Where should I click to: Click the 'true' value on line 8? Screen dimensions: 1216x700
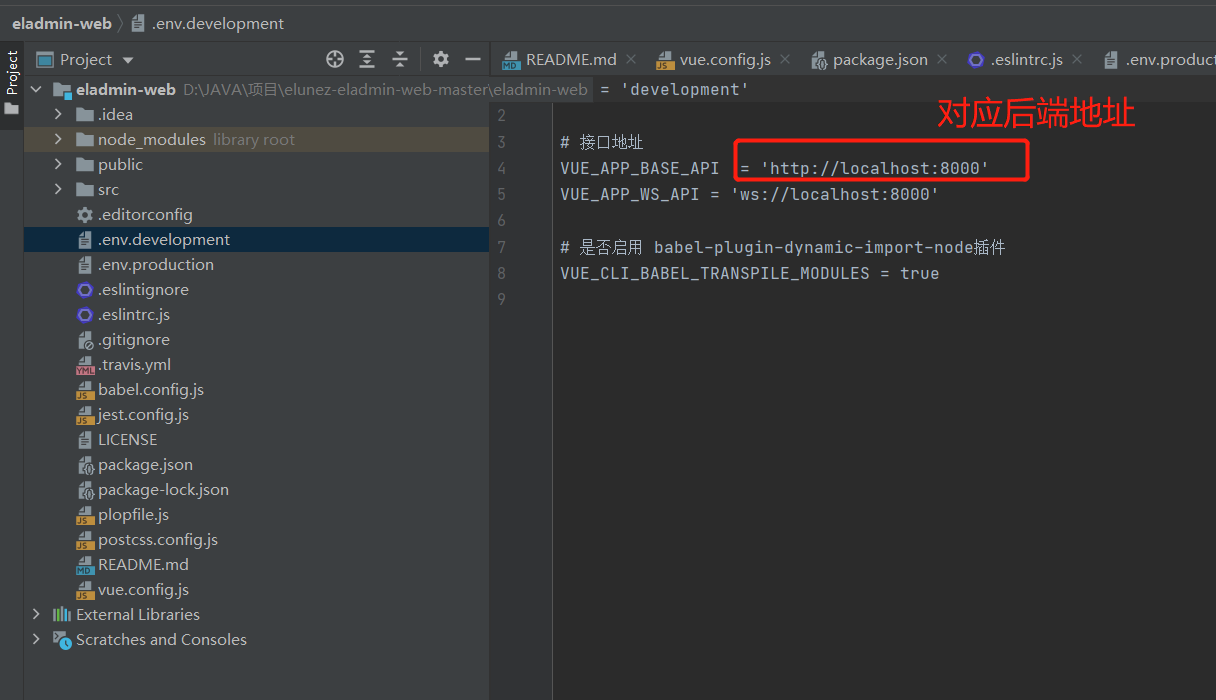coord(920,273)
